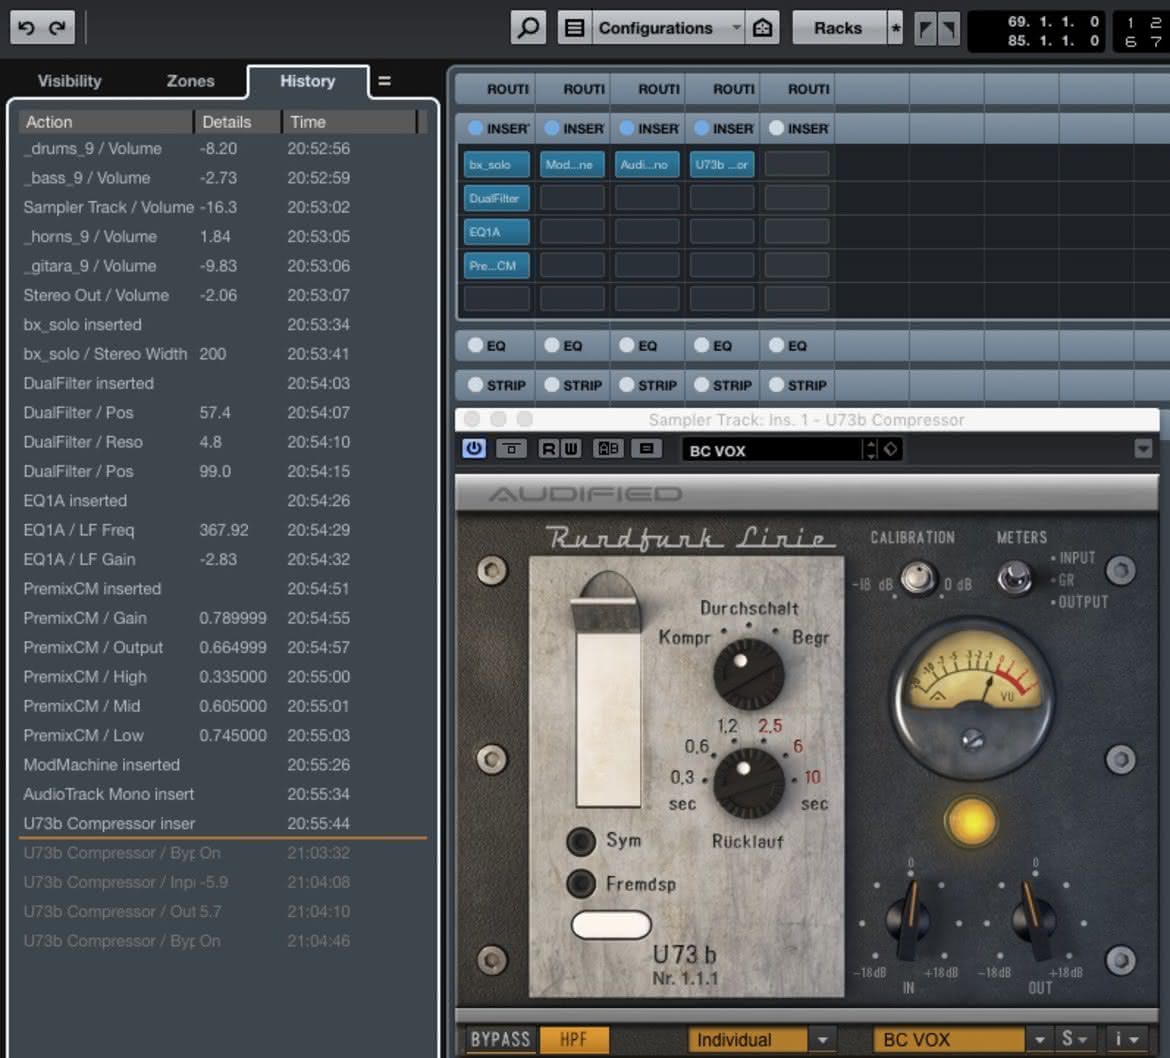This screenshot has height=1058, width=1170.
Task: Click the asterisk rack settings button
Action: click(x=895, y=28)
